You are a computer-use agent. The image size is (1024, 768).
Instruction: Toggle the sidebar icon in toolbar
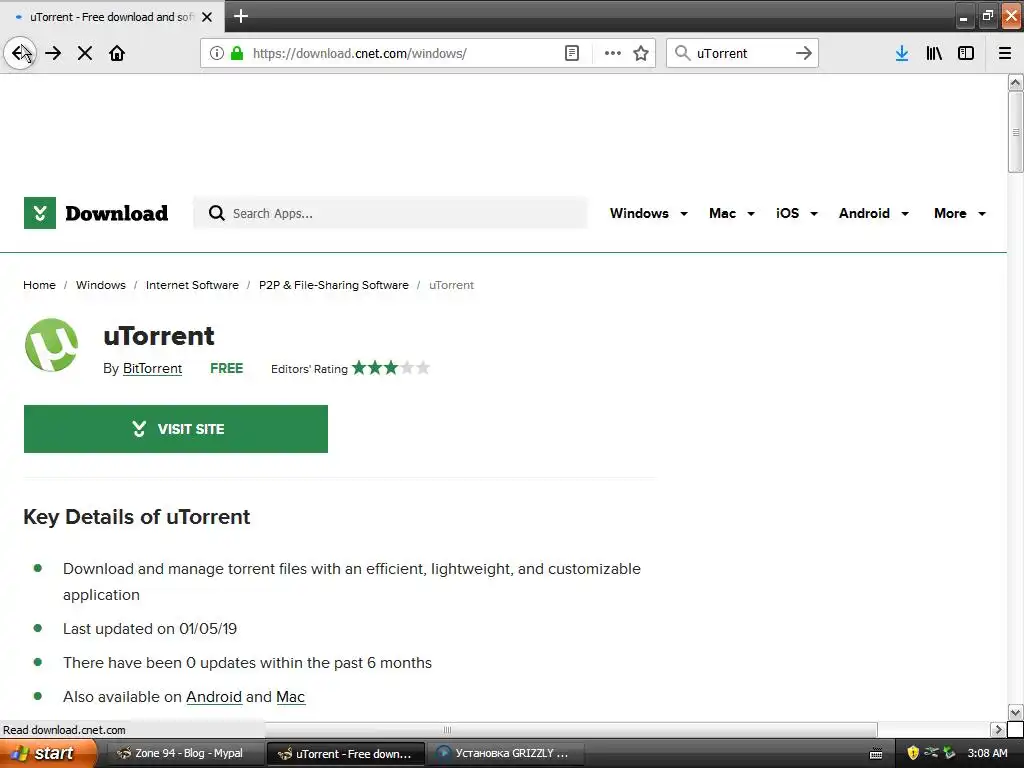(x=966, y=53)
